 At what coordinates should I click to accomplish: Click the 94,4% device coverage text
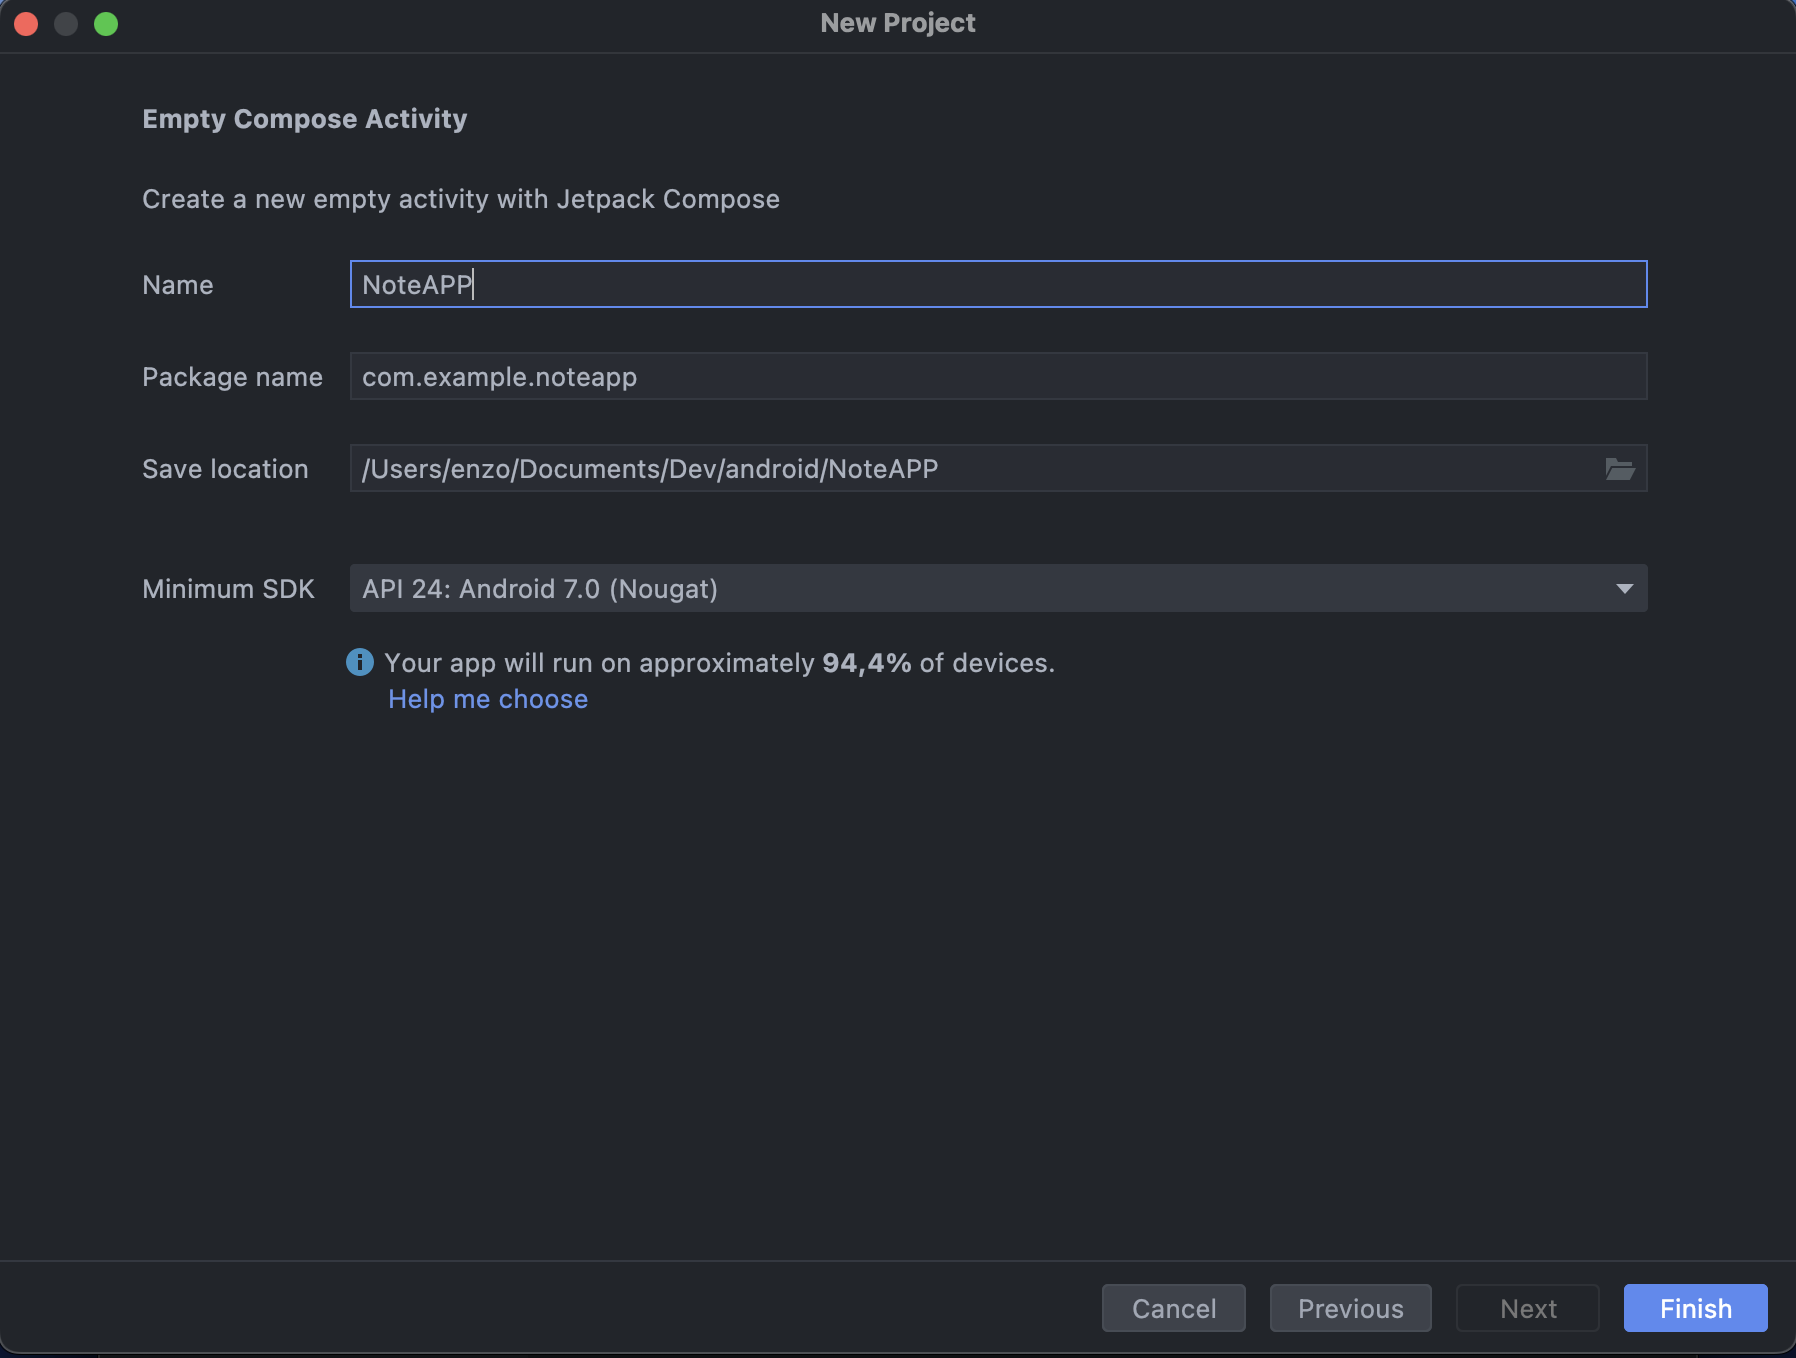click(867, 663)
